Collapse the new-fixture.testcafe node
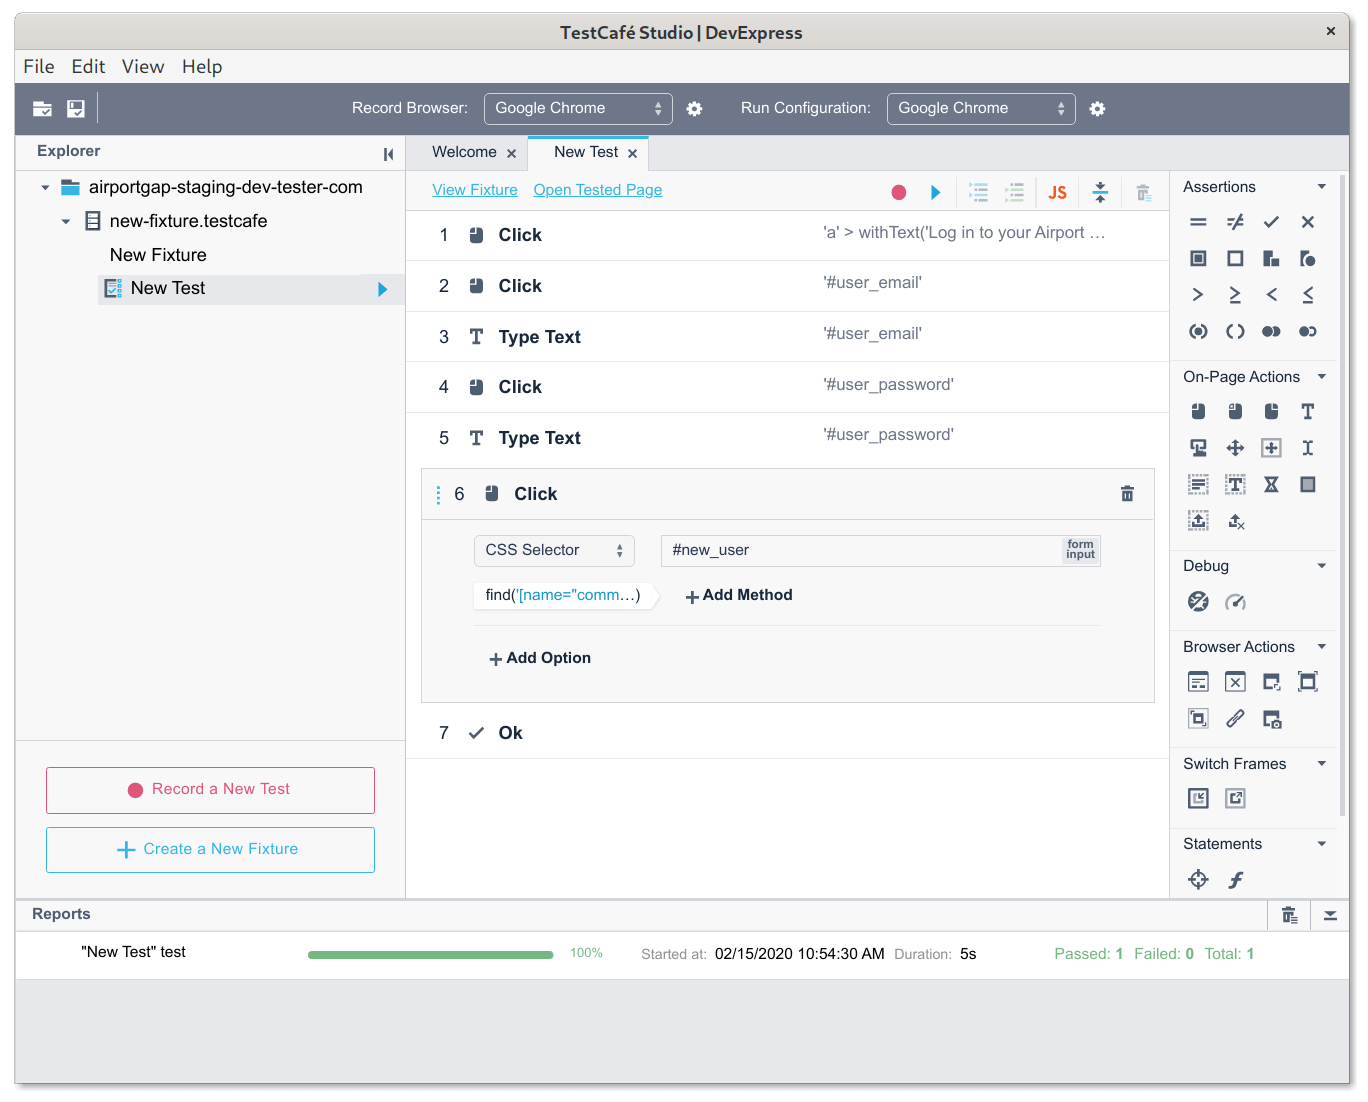Screen dimensions: 1368x1102 (x=66, y=222)
